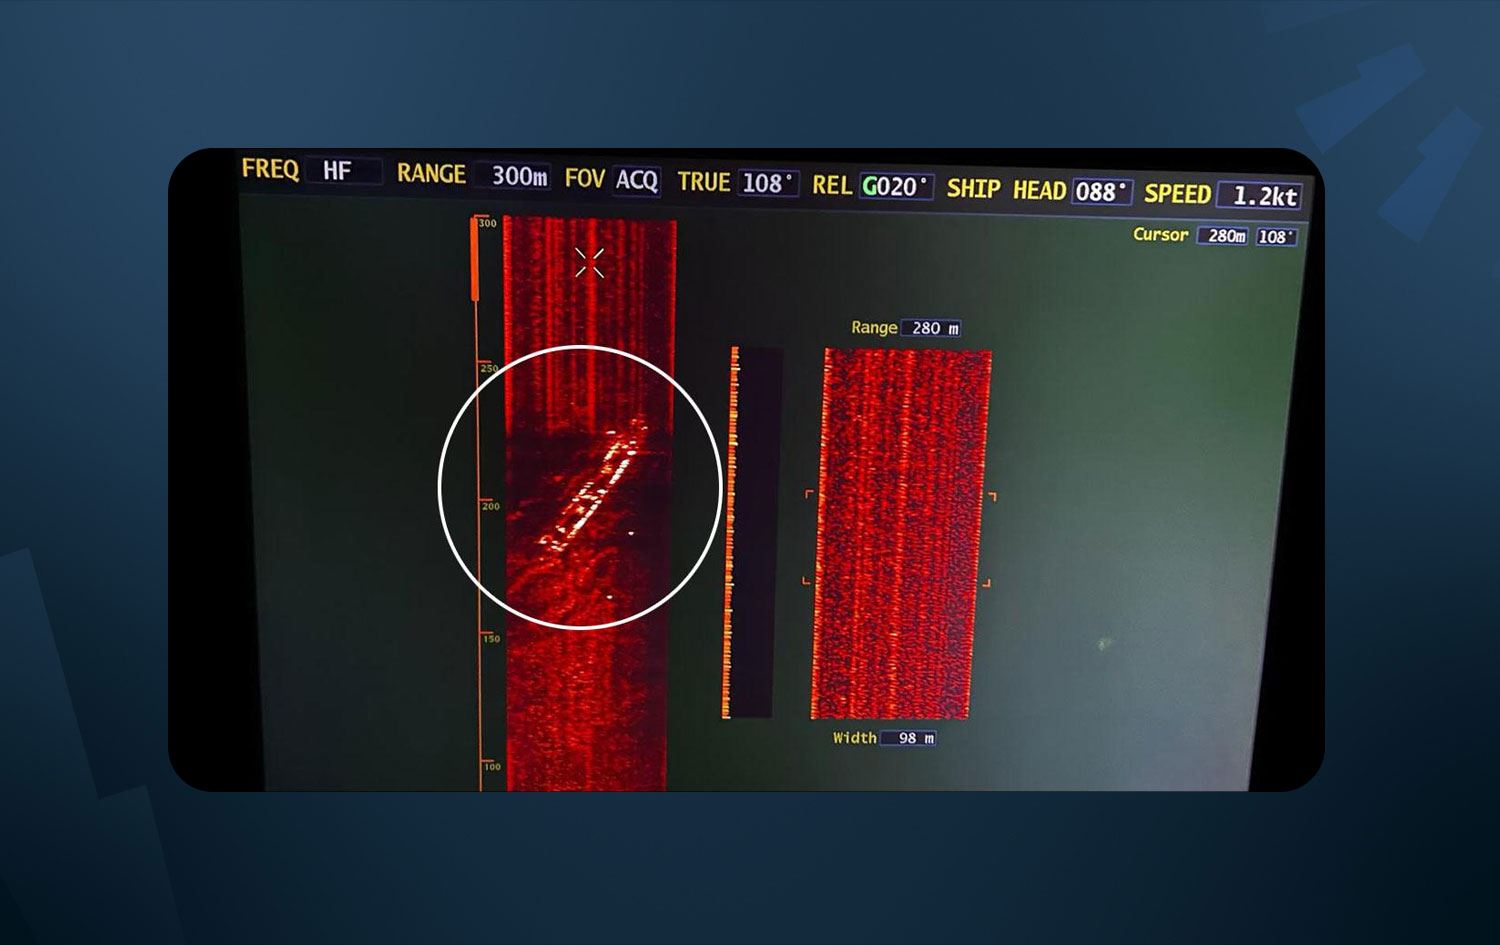The image size is (1500, 945).
Task: Select the 150 tick on the range scale
Action: click(490, 638)
